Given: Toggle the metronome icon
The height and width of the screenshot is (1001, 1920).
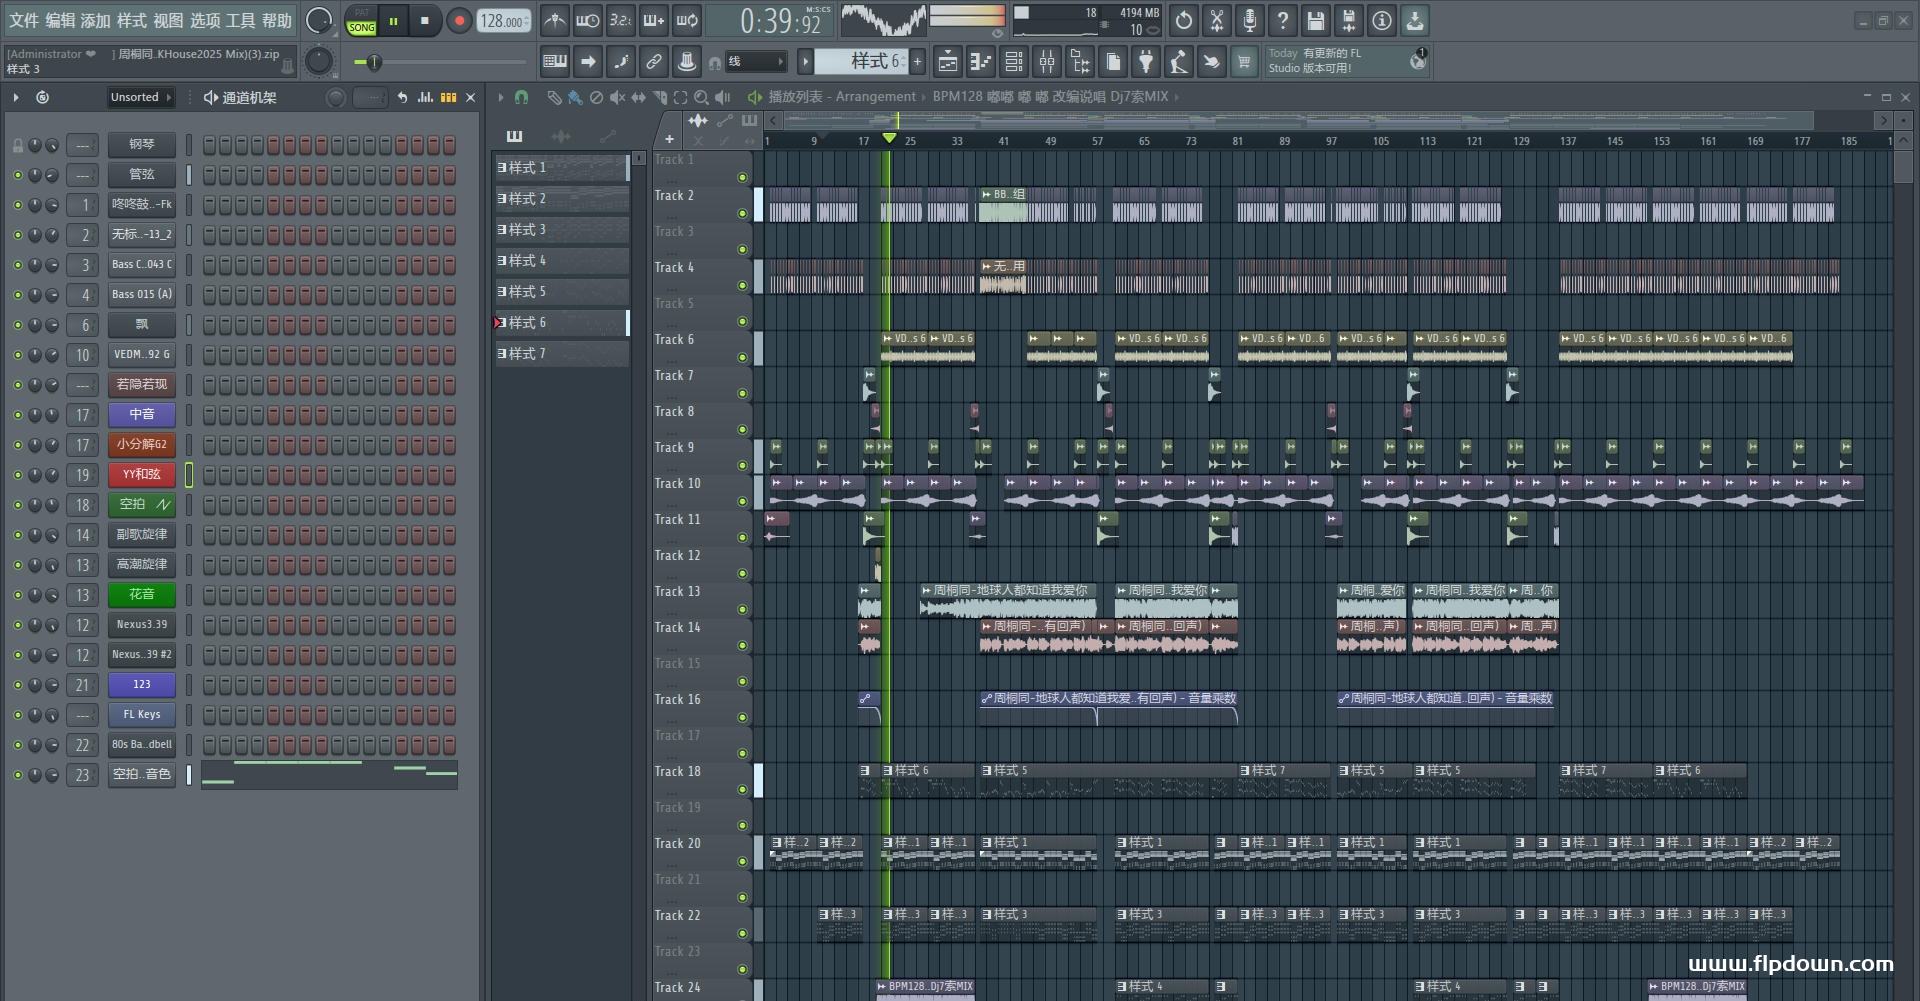Looking at the screenshot, I should click(555, 20).
